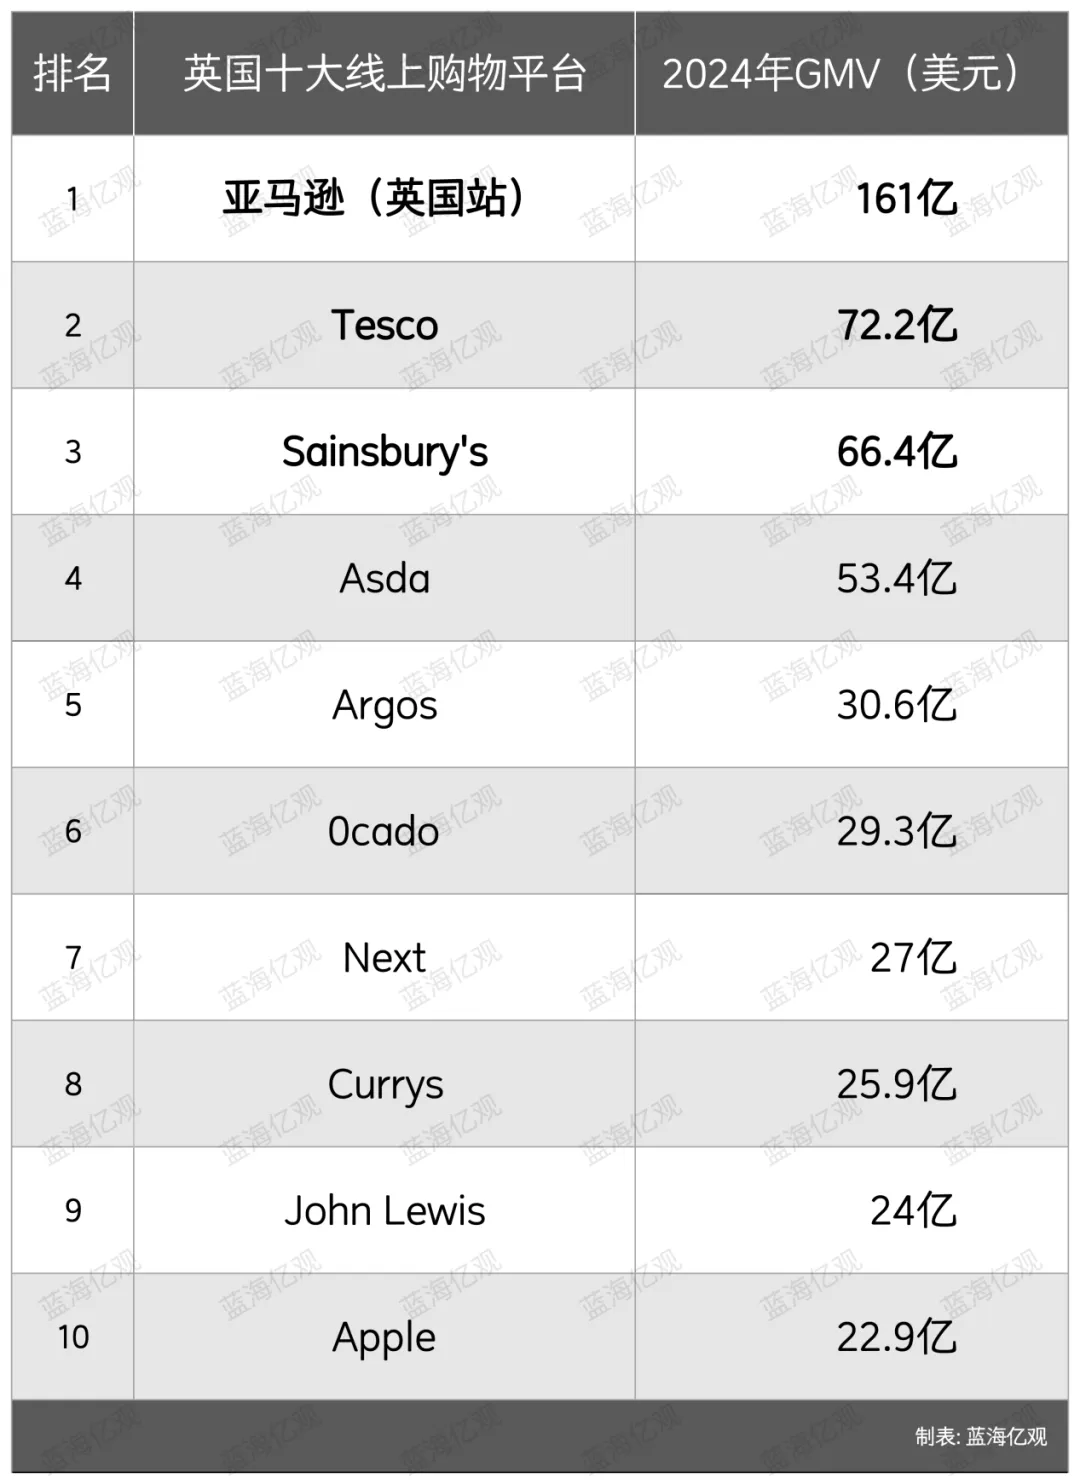The height and width of the screenshot is (1484, 1080).
Task: Select the Asda row name
Action: pyautogui.click(x=385, y=578)
